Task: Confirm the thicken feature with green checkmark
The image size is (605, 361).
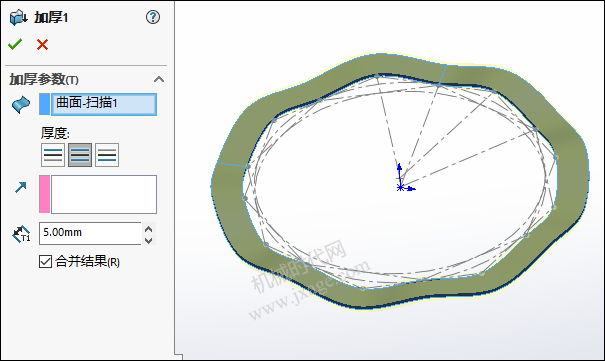Action: pyautogui.click(x=15, y=45)
